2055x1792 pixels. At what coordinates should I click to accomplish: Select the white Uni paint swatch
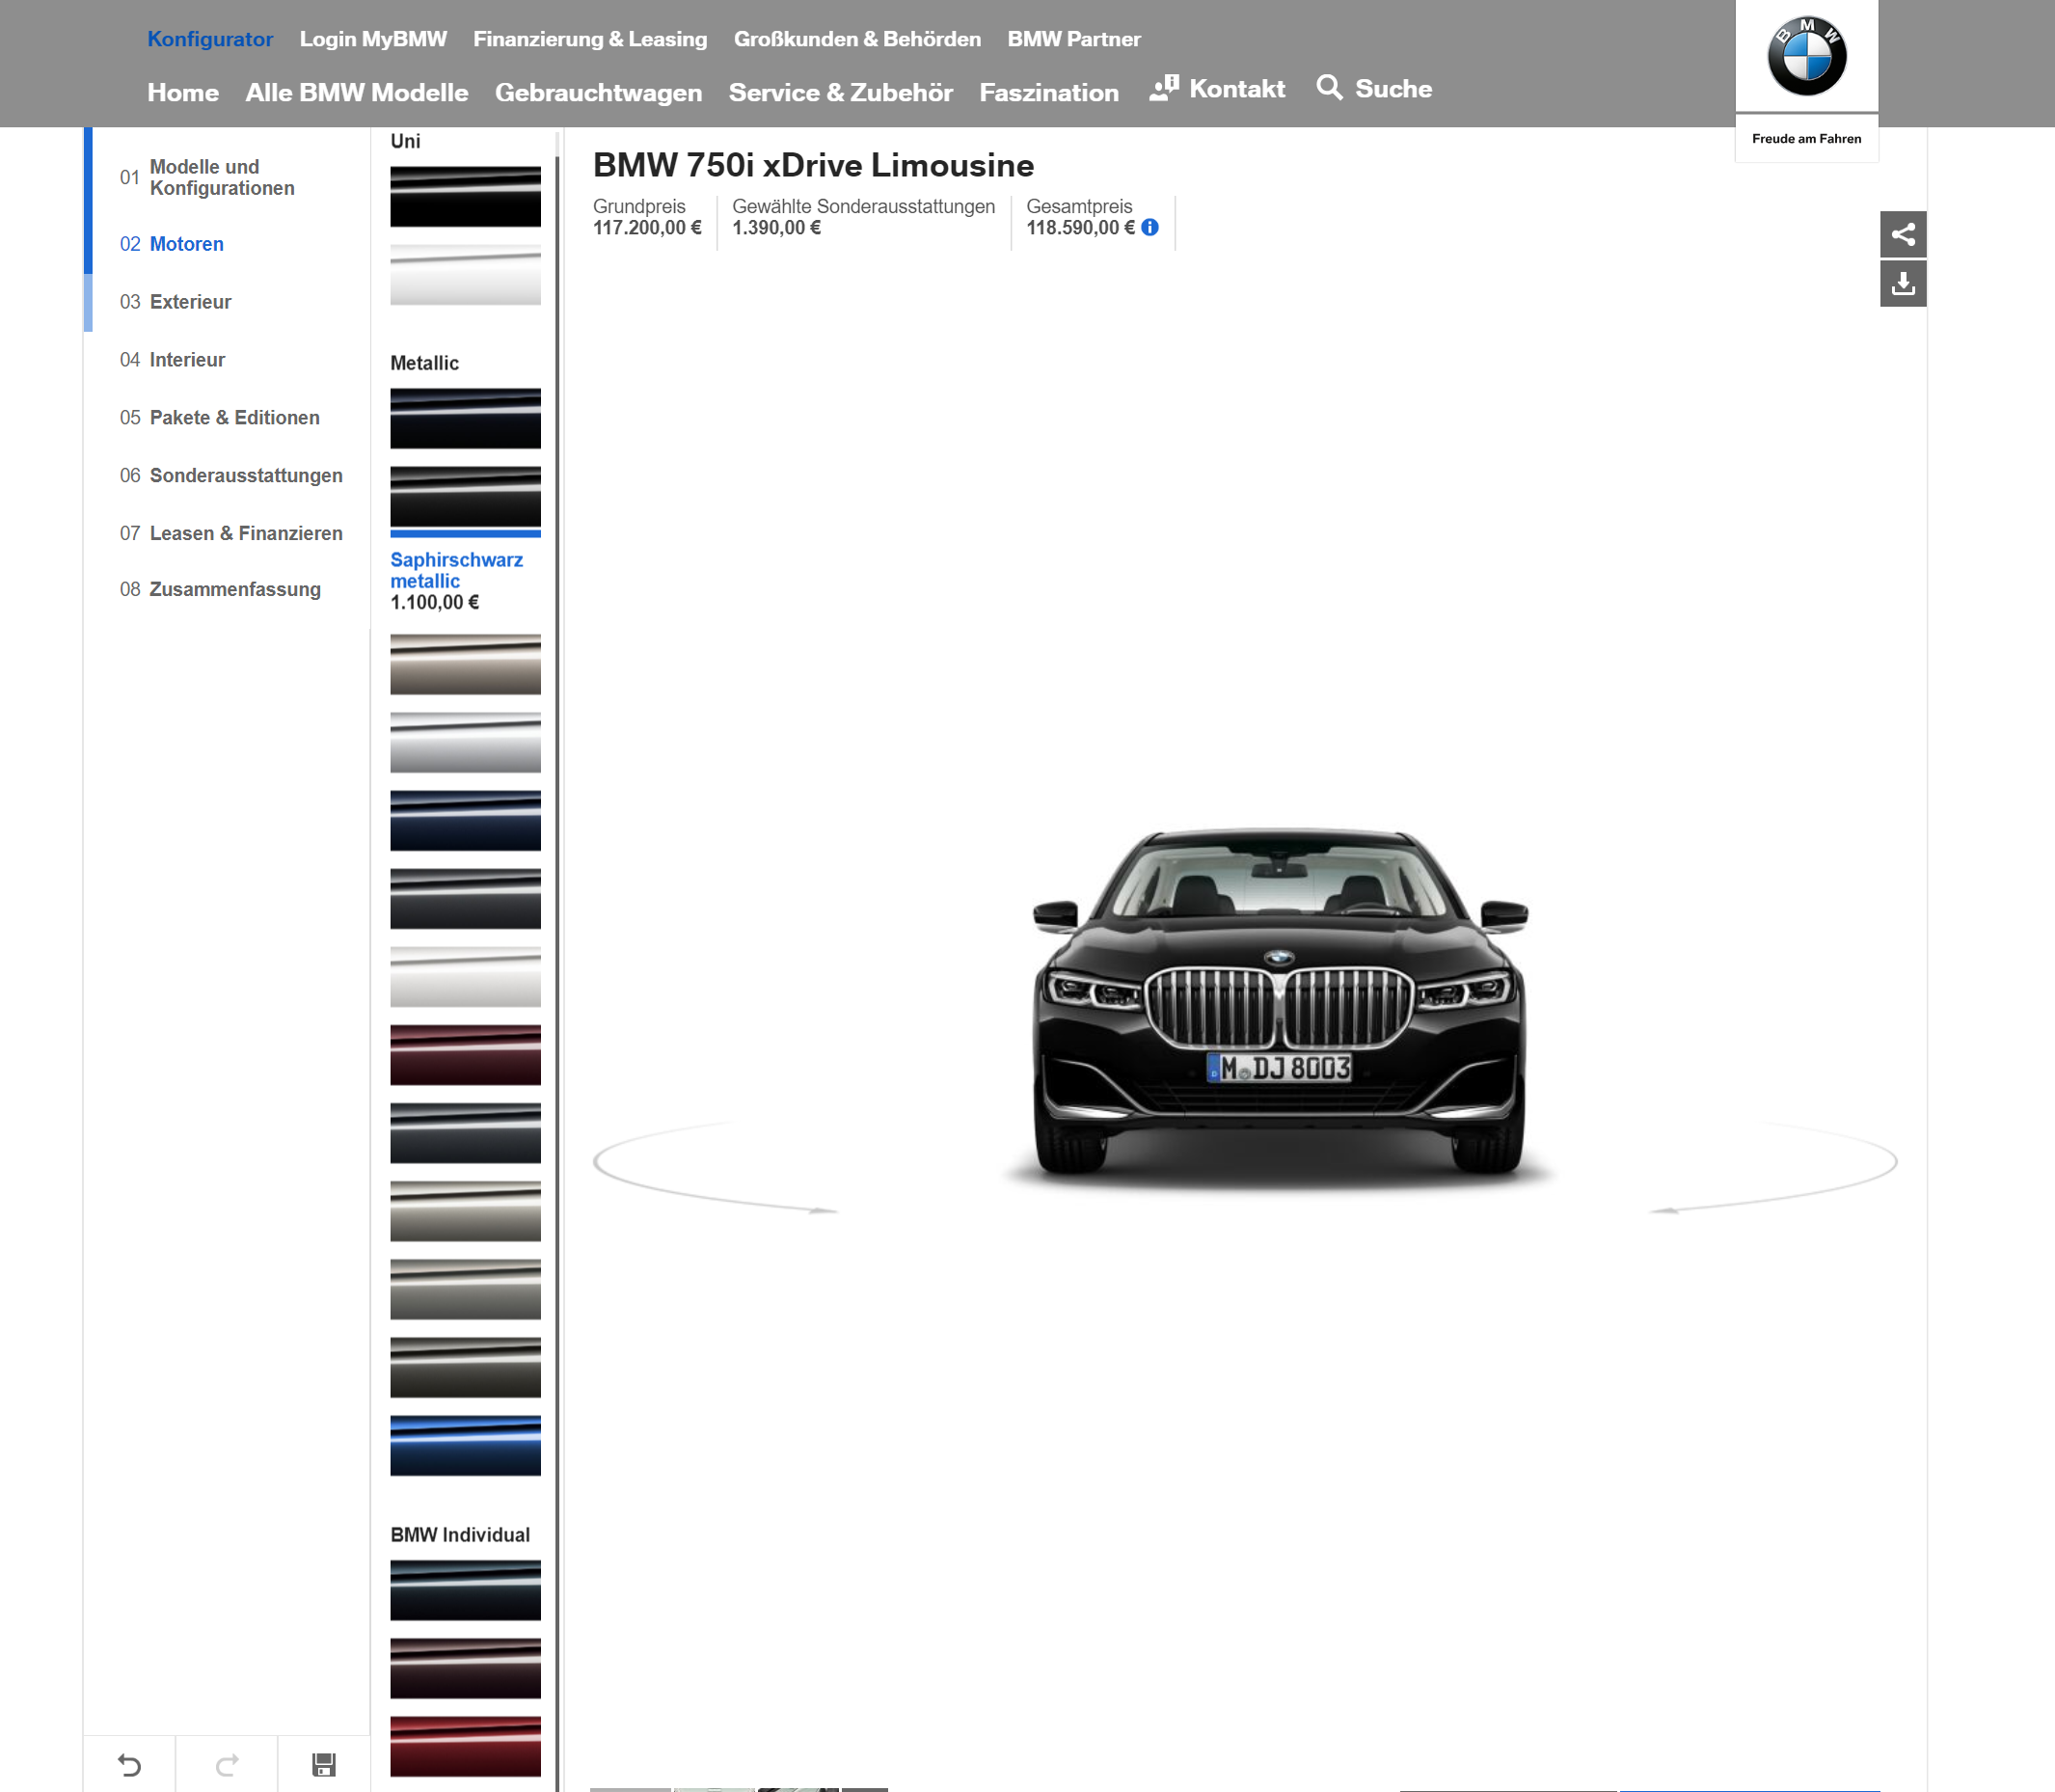coord(465,275)
